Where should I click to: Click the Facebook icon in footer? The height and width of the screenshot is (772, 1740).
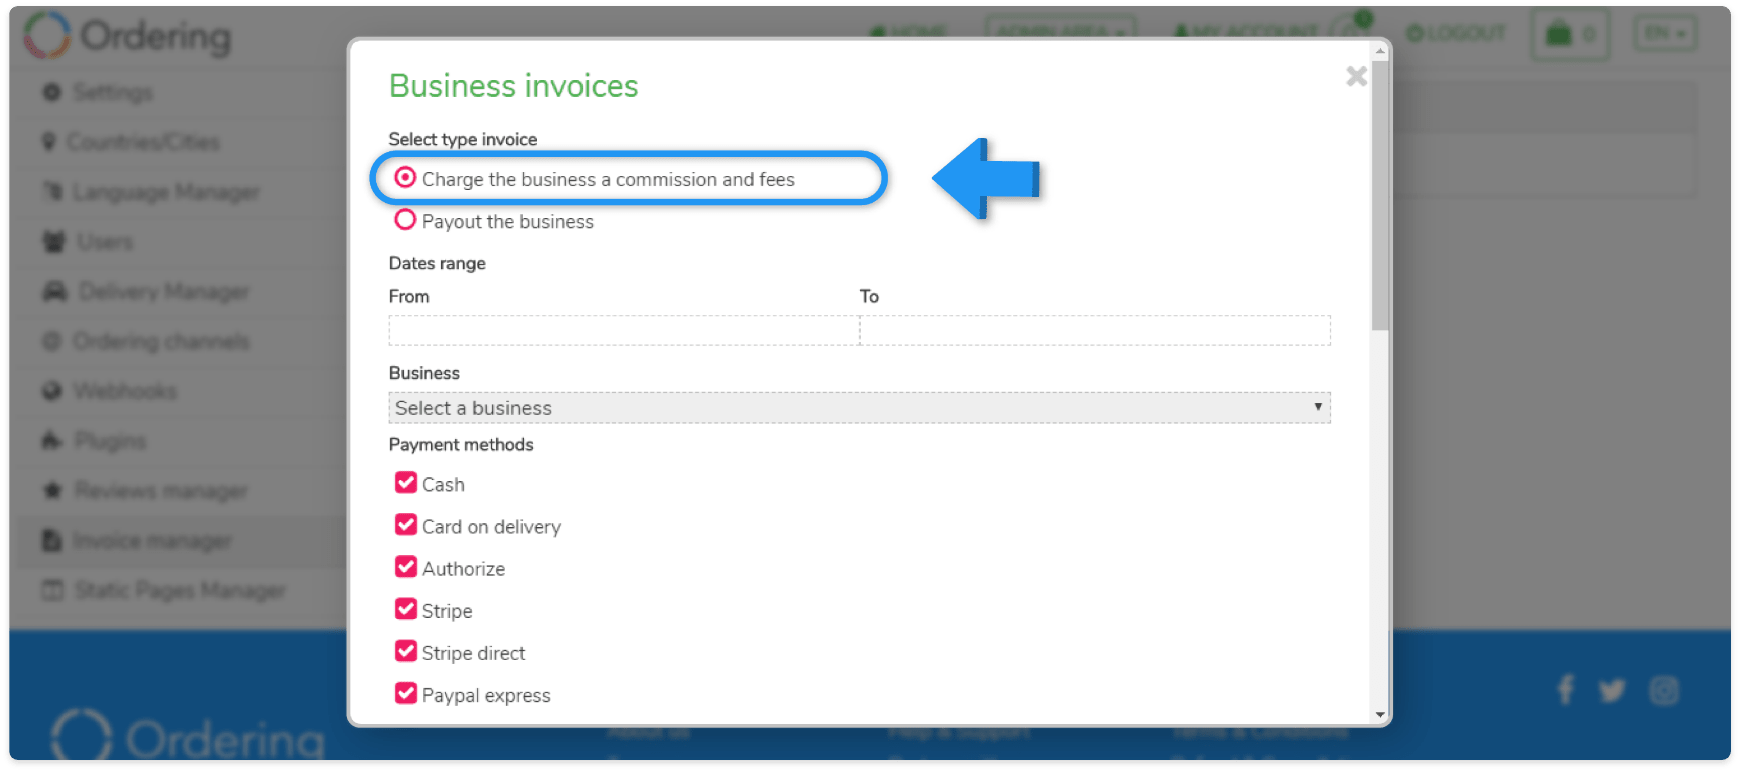pyautogui.click(x=1566, y=690)
